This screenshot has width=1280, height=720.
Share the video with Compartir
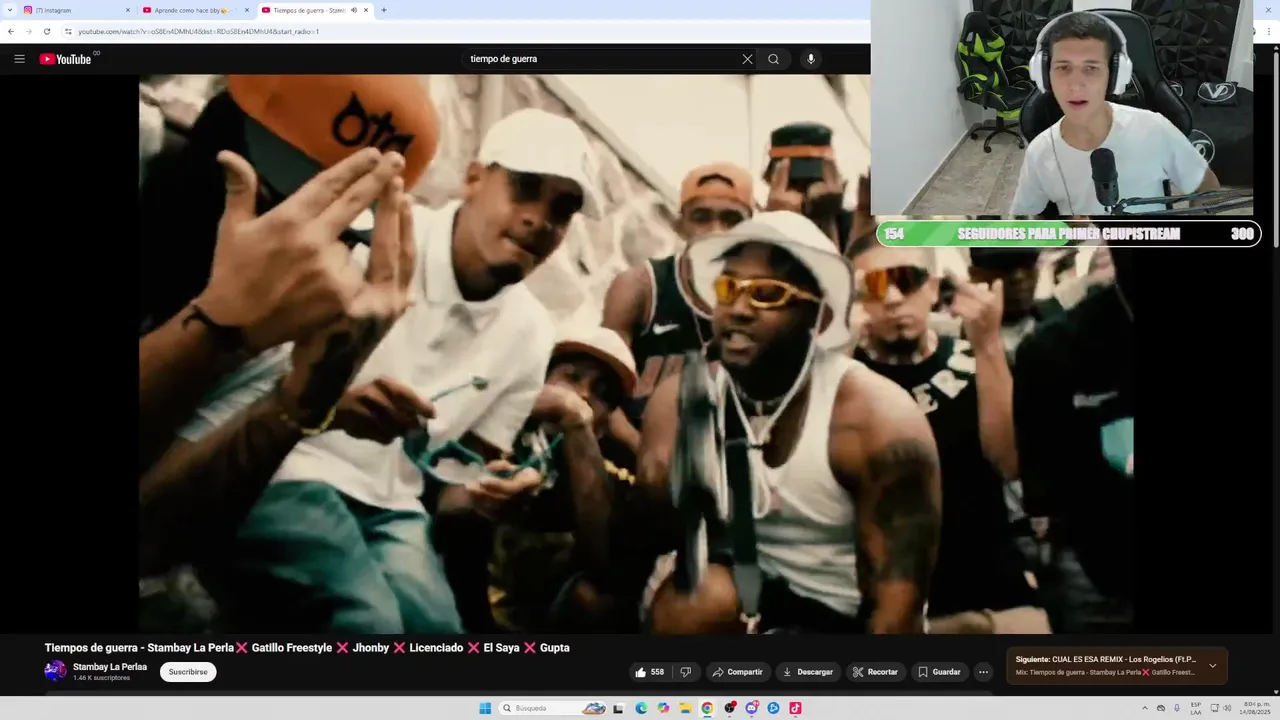pos(737,672)
